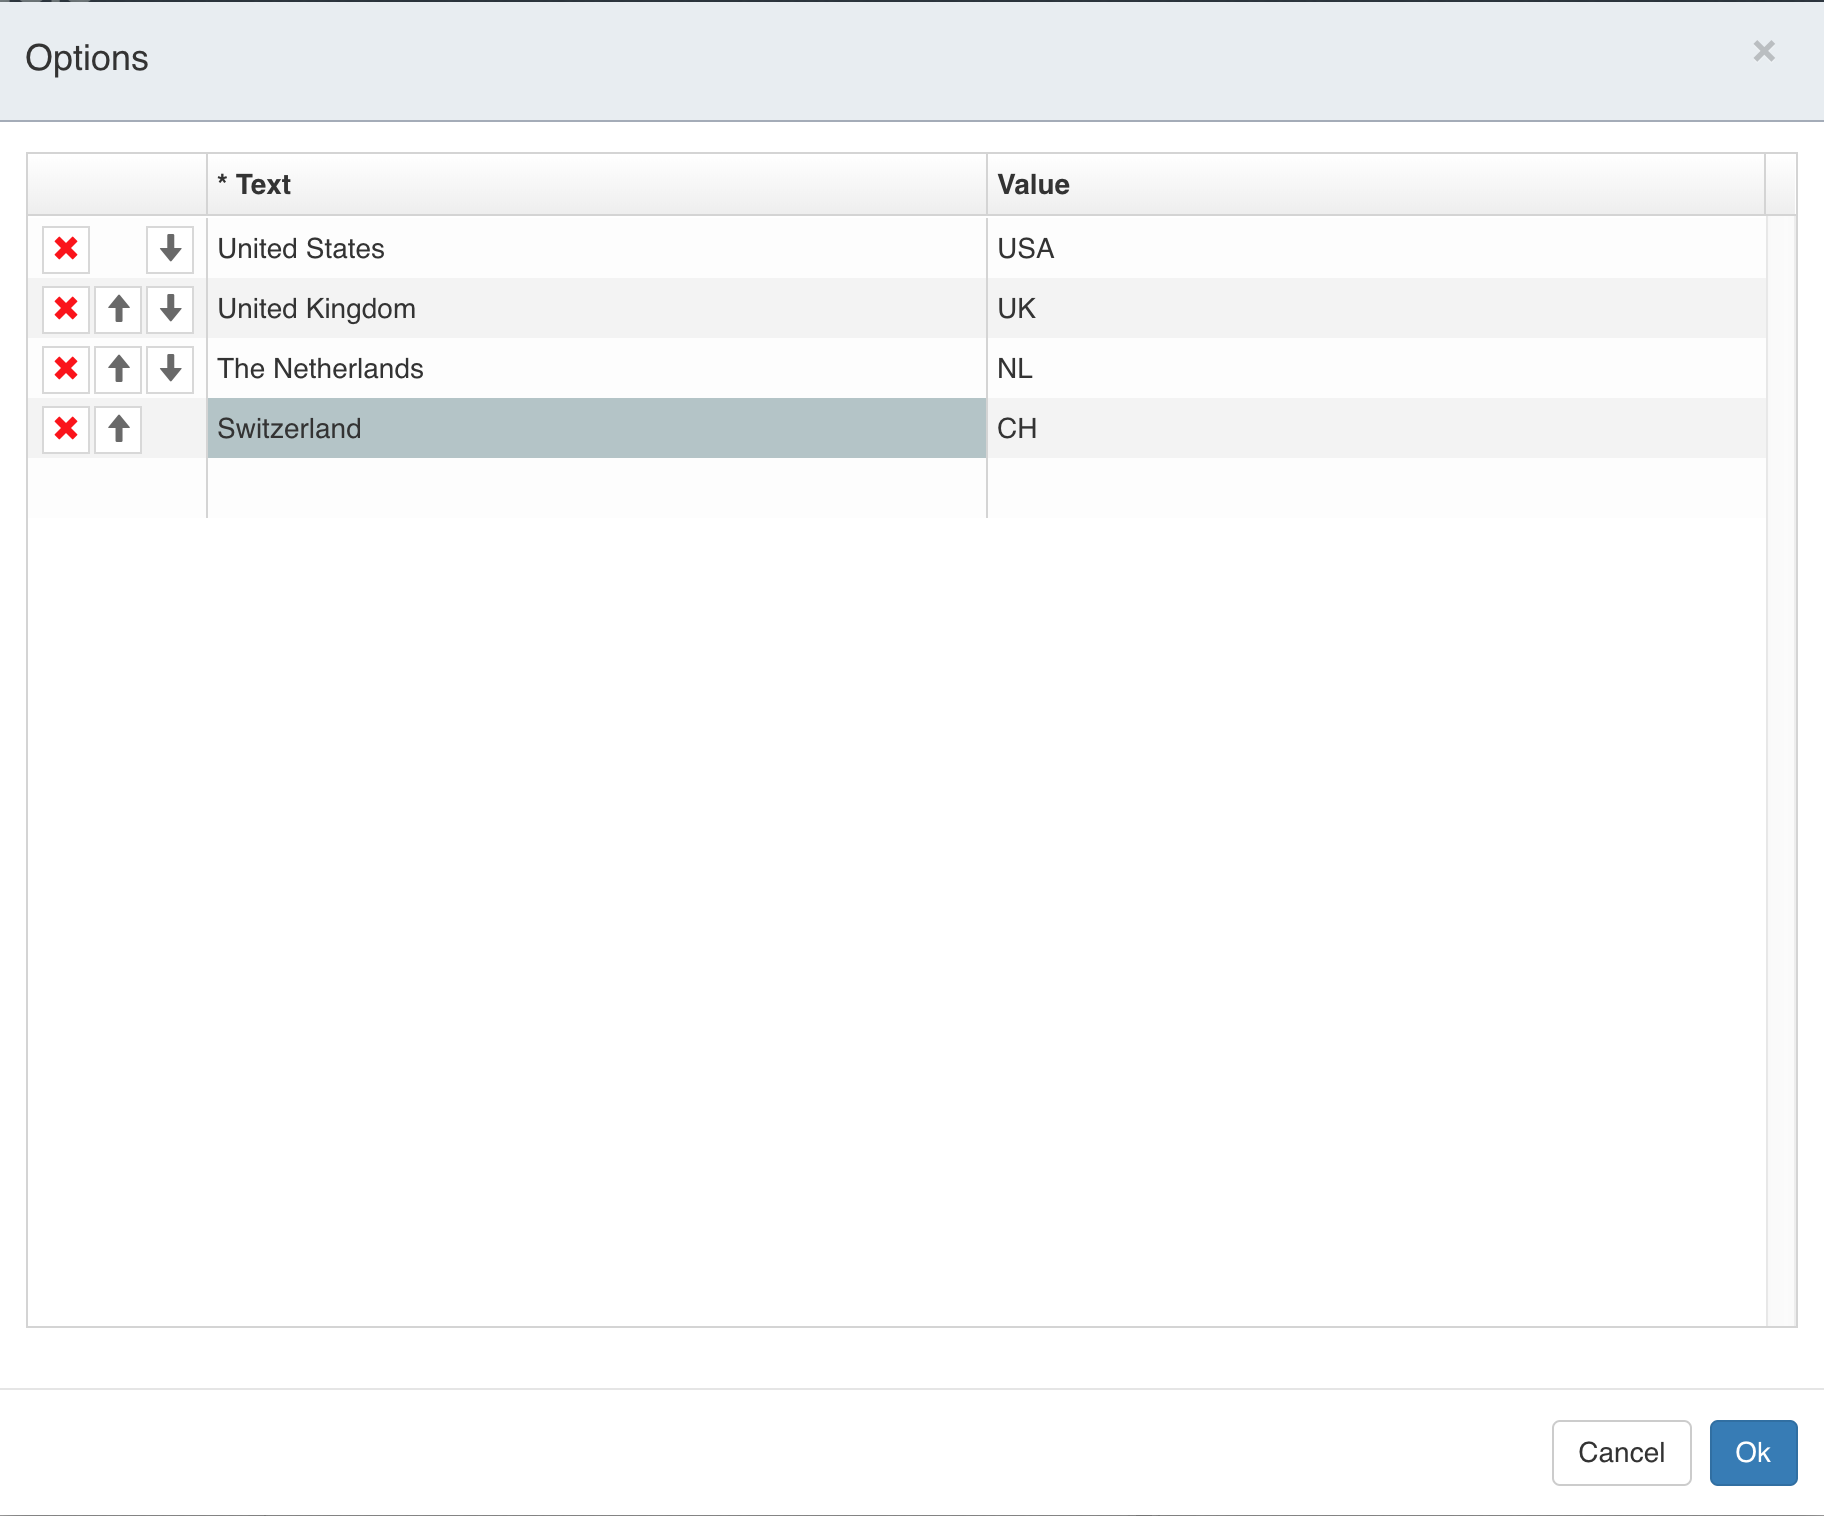Viewport: 1824px width, 1516px height.
Task: Move the Switzerland row up
Action: coord(117,429)
